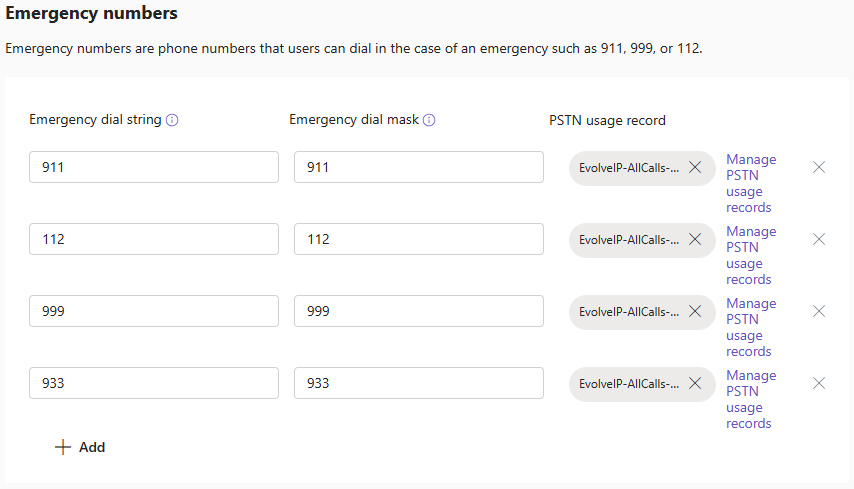This screenshot has width=854, height=489.
Task: Delete the 999 emergency number row
Action: pos(819,311)
